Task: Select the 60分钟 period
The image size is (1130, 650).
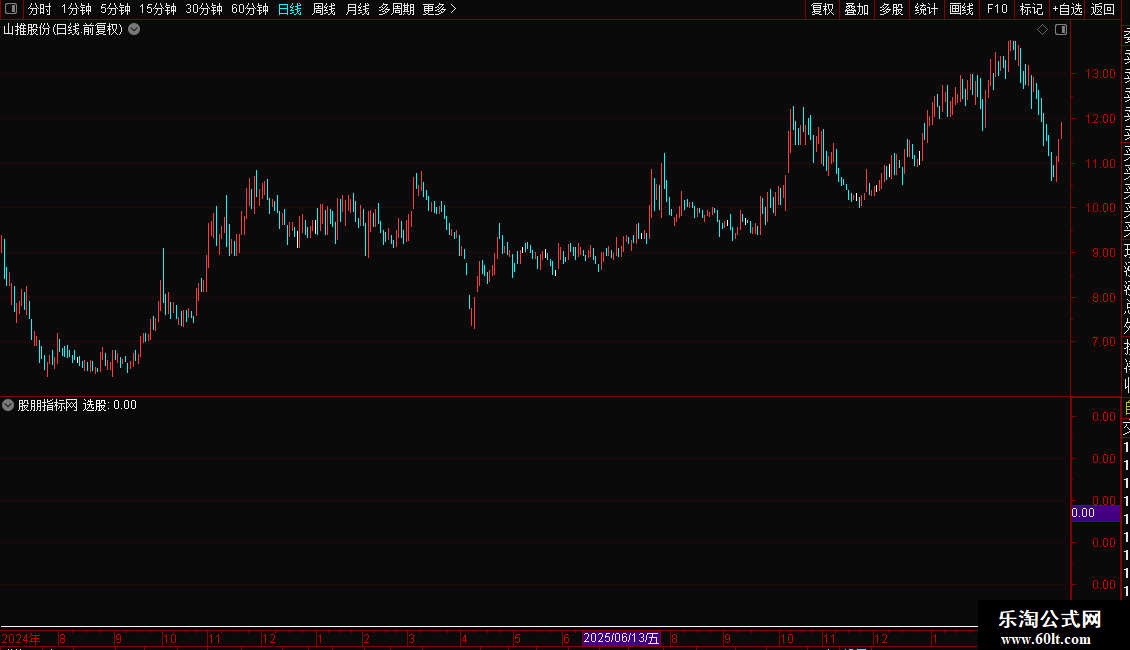Action: pyautogui.click(x=249, y=9)
